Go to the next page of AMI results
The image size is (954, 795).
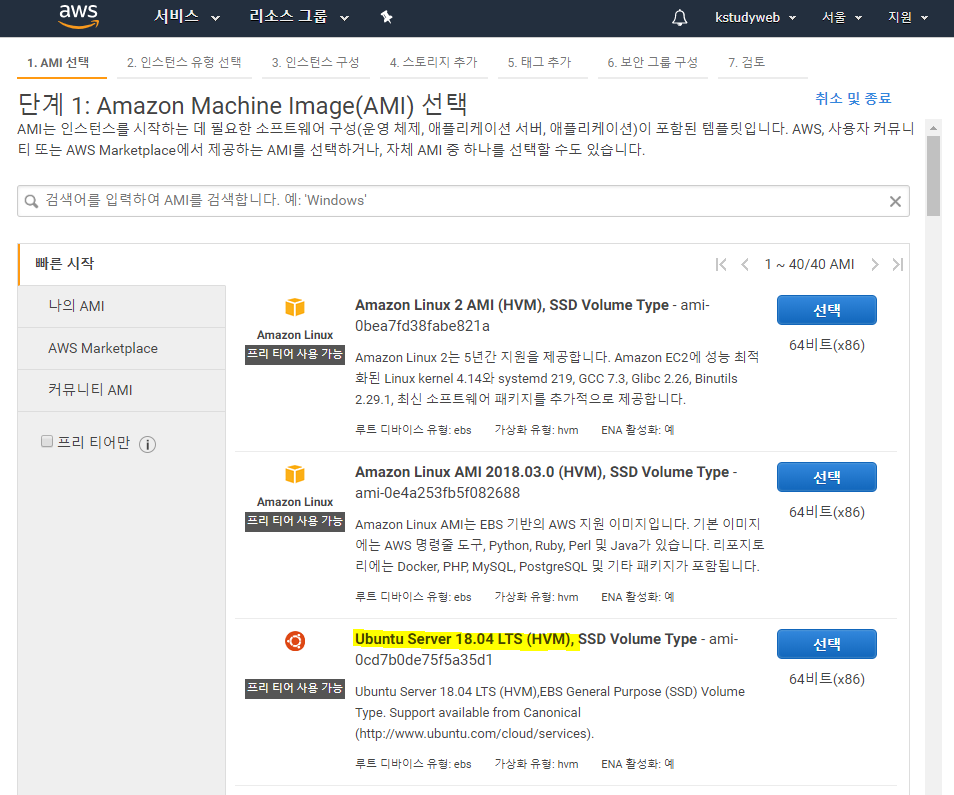[x=875, y=265]
